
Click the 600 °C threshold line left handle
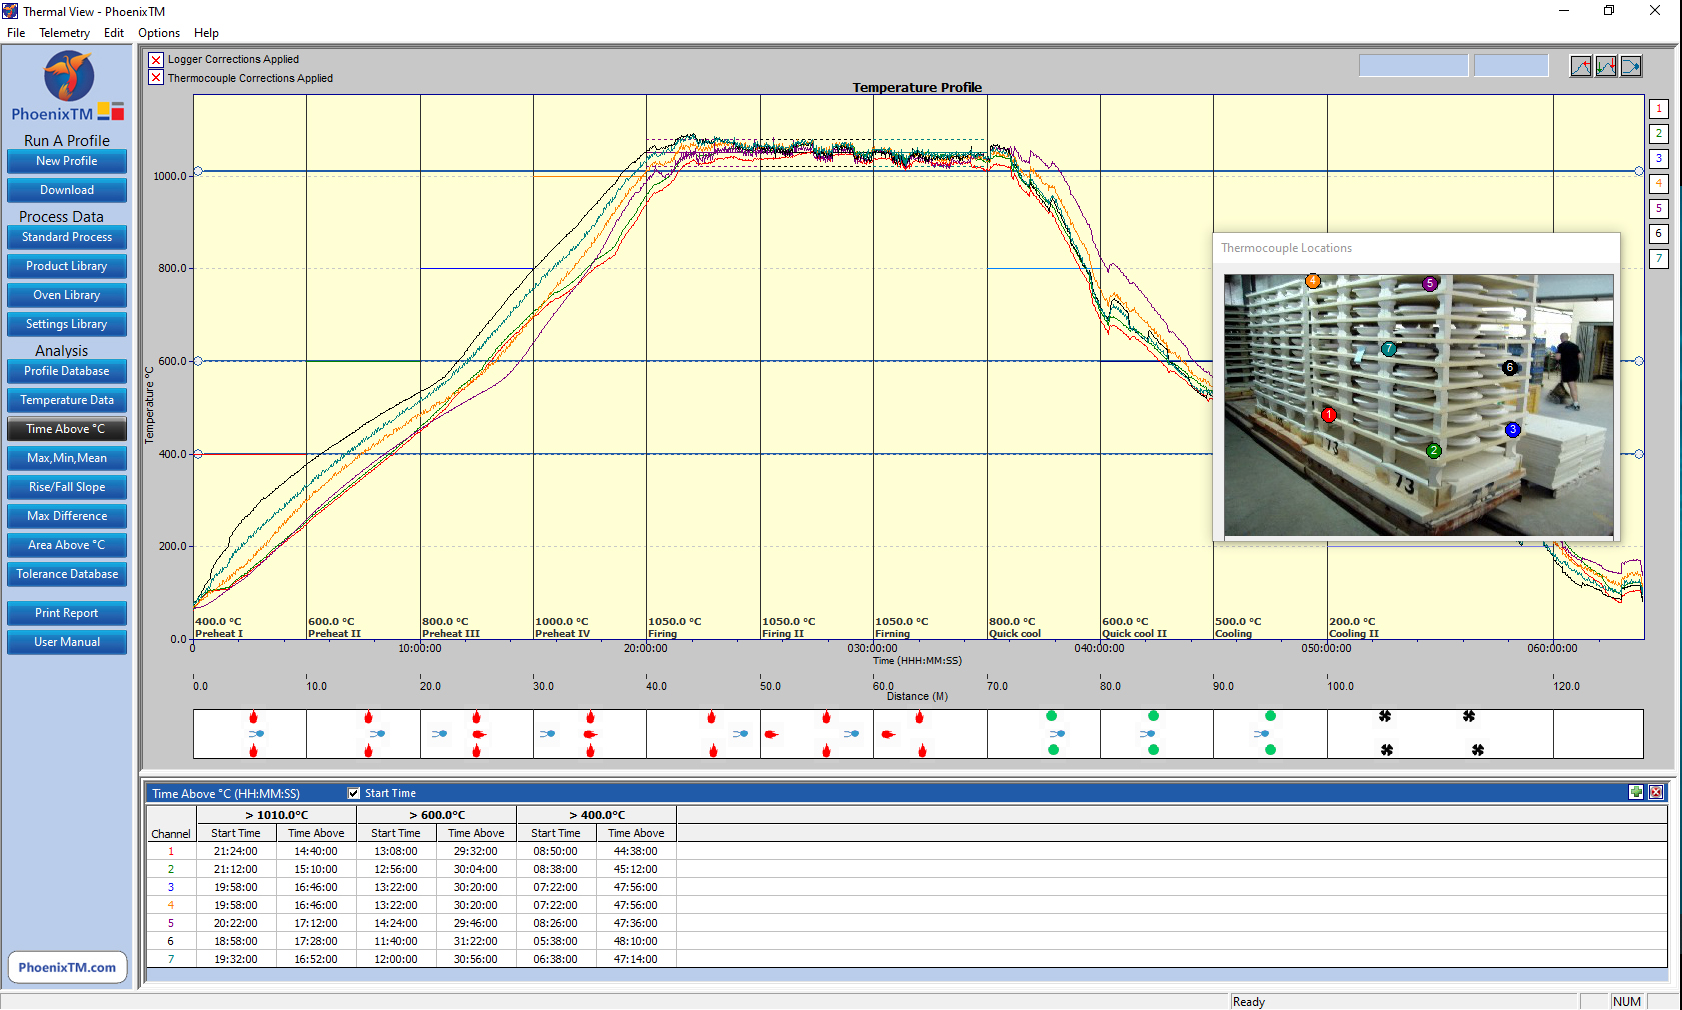pyautogui.click(x=198, y=361)
